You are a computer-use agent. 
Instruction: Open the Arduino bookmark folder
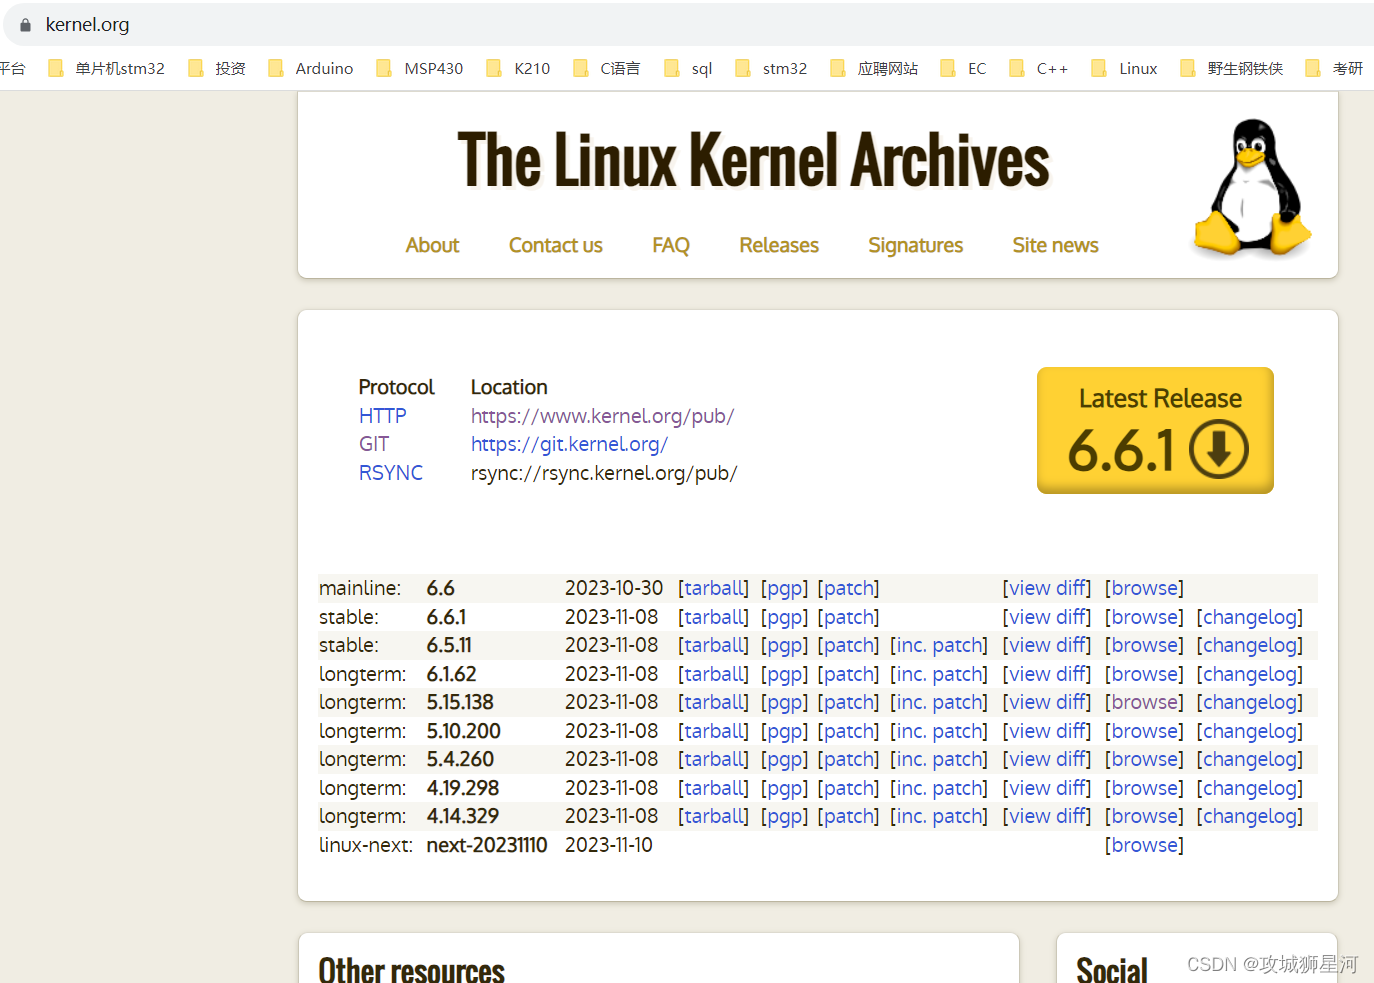(310, 68)
